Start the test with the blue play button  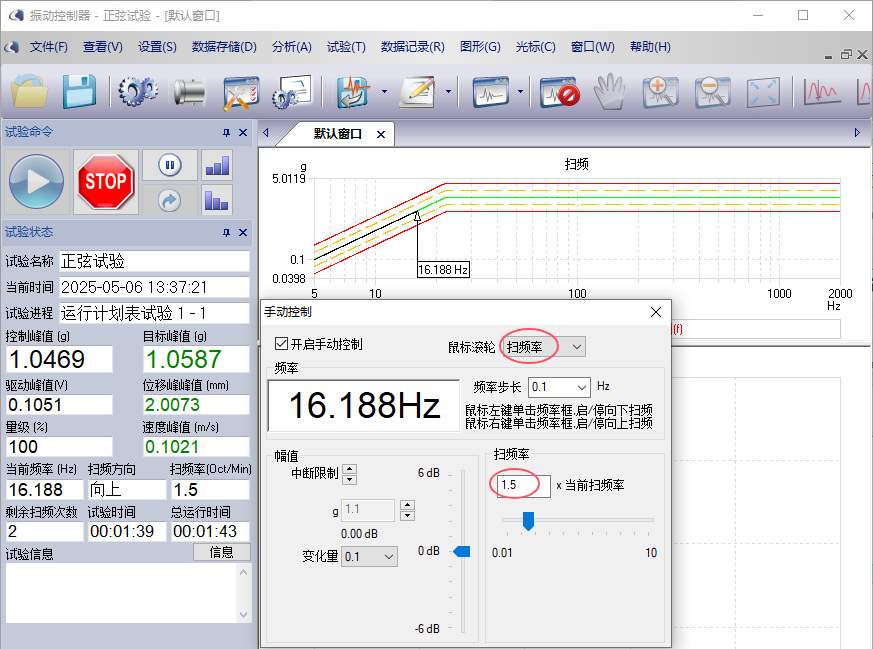pyautogui.click(x=37, y=181)
